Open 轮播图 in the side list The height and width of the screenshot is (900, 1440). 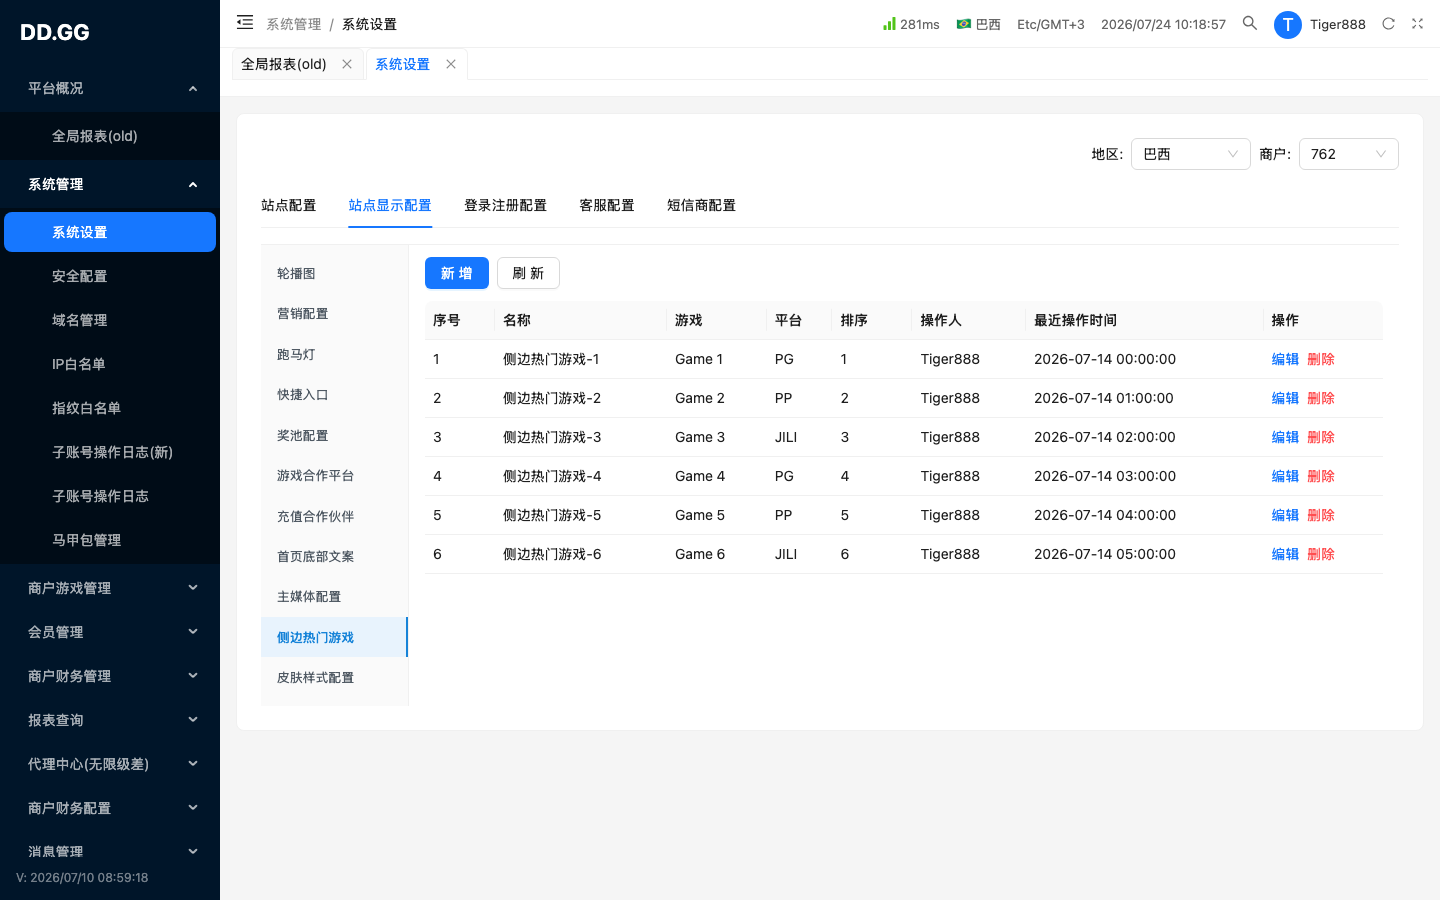tap(334, 273)
